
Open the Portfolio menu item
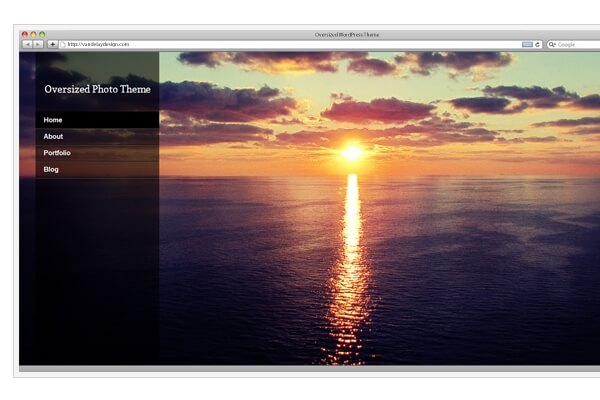pos(97,153)
